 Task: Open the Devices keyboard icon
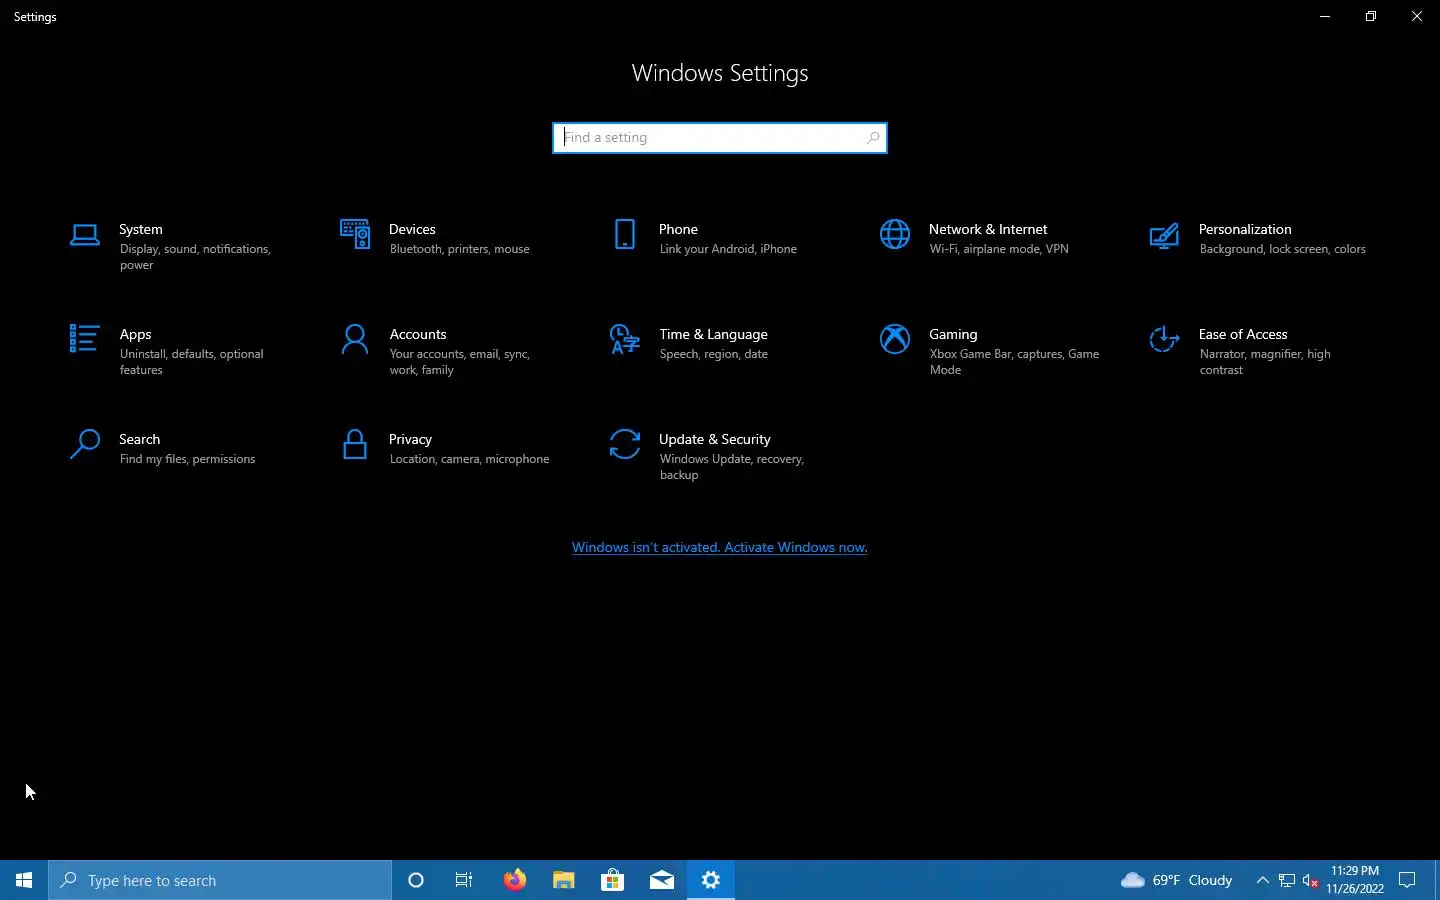355,234
